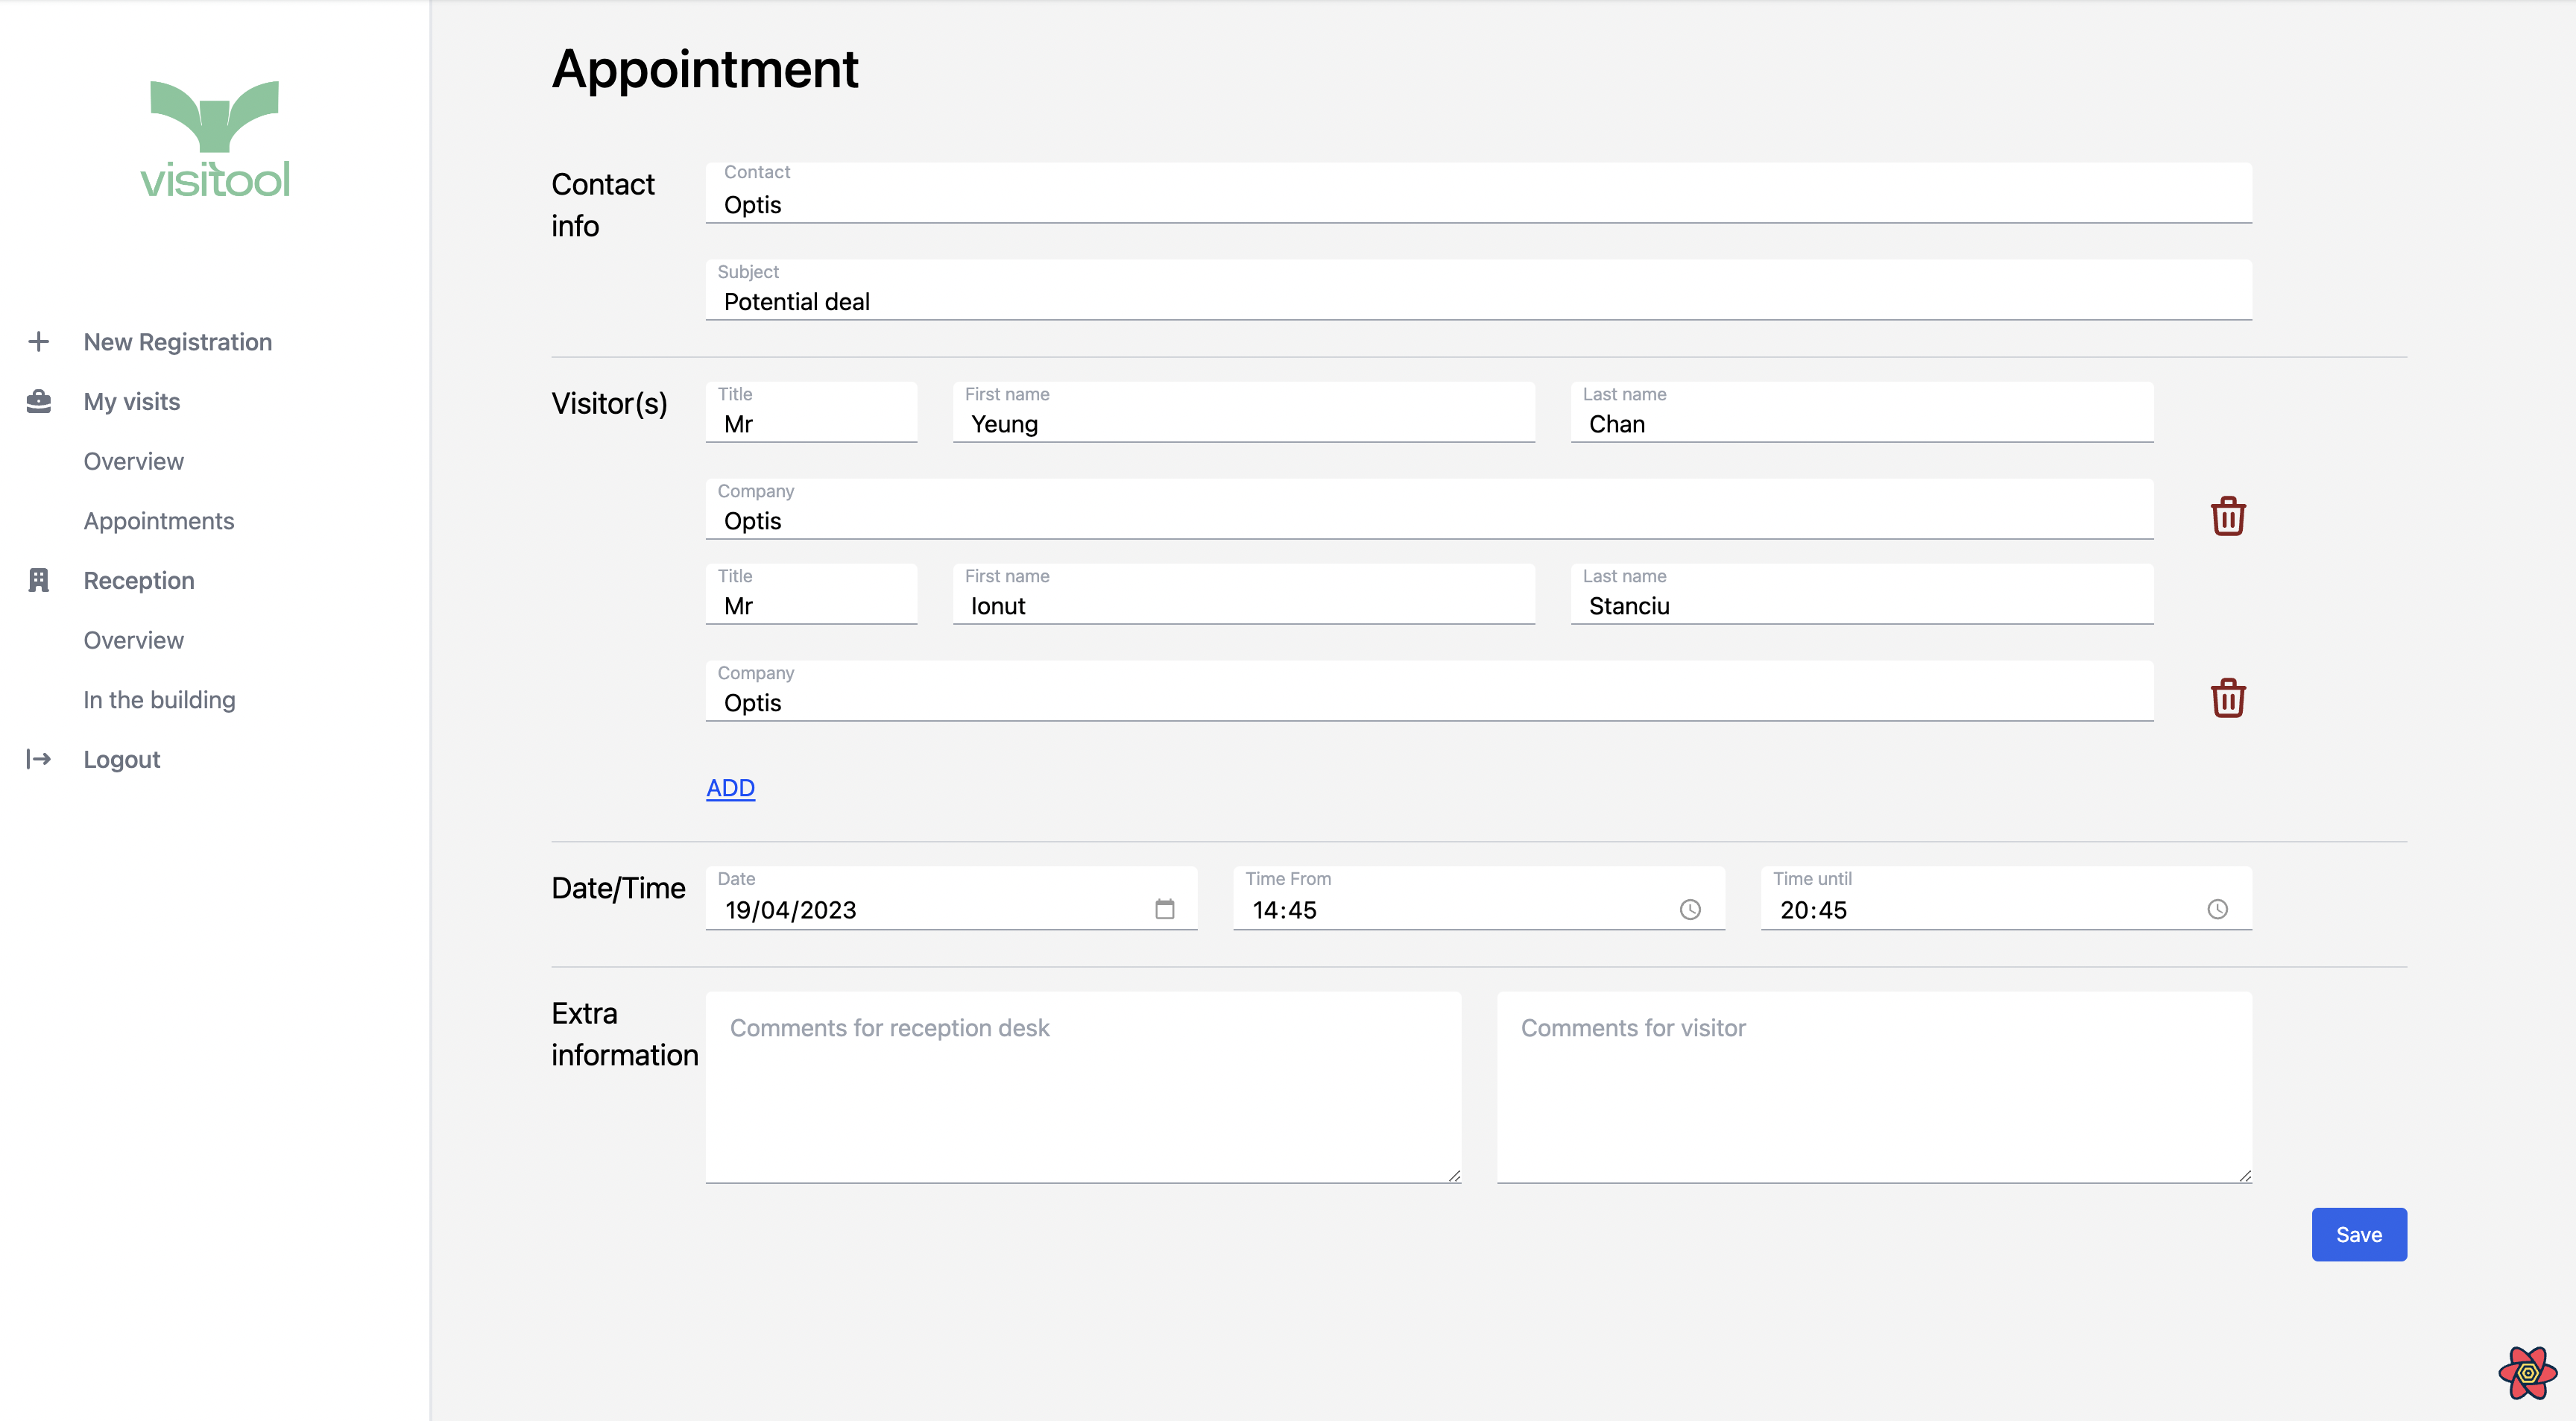Click the Contact info section label
This screenshot has width=2576, height=1421.
[x=603, y=205]
